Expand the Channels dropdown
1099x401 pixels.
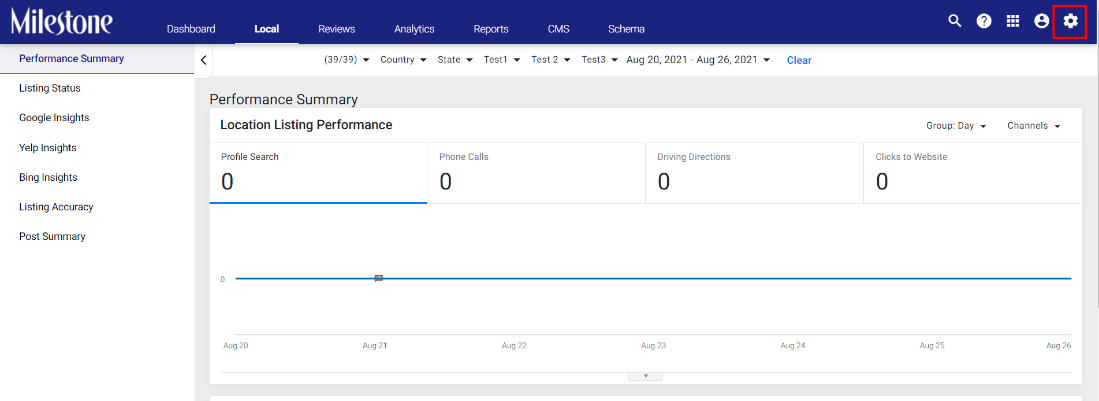1034,126
